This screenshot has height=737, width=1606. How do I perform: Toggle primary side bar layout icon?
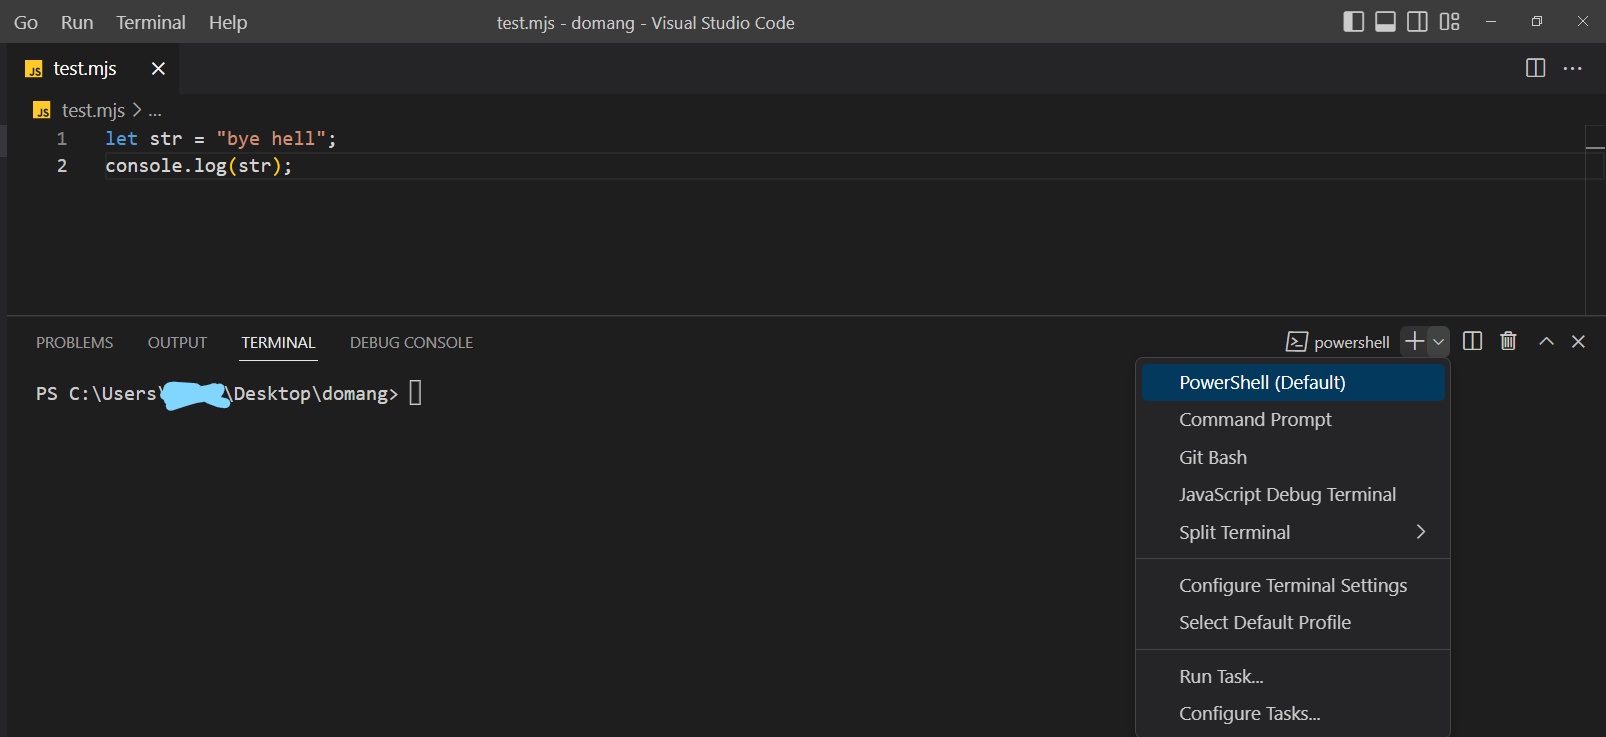coord(1353,22)
